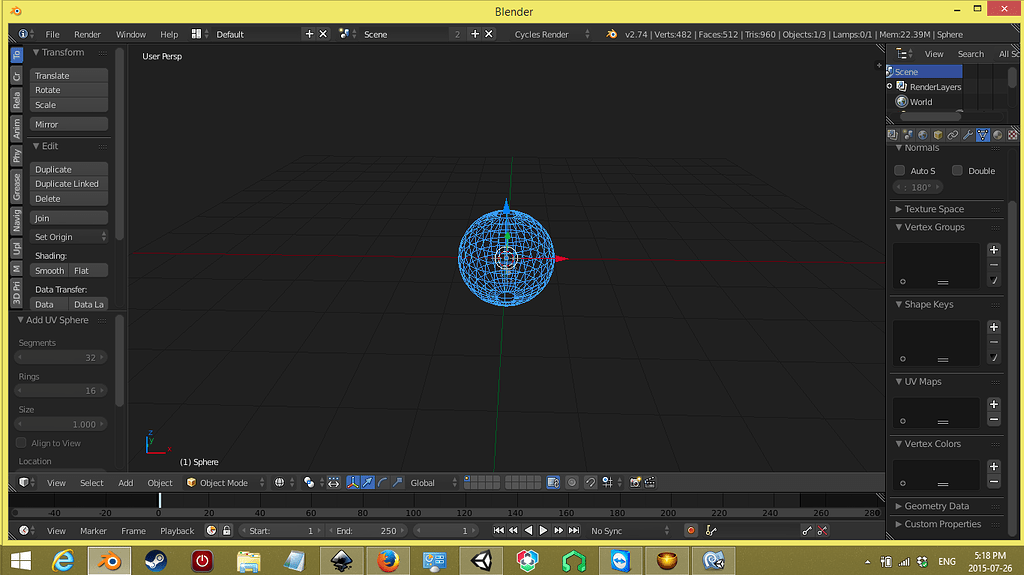Open the Global orientation dropdown

point(432,482)
